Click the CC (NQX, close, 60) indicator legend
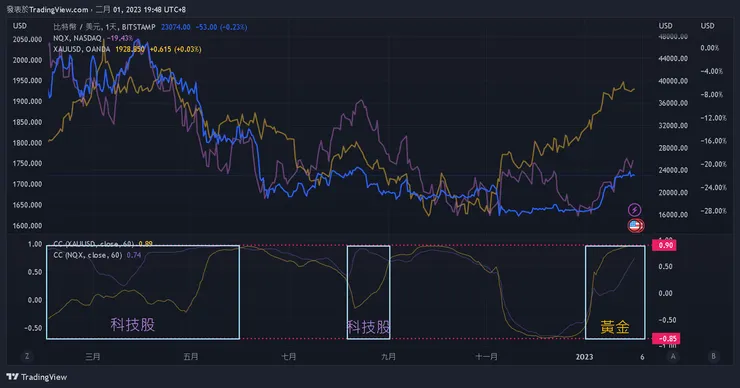This screenshot has height=388, width=740. pyautogui.click(x=88, y=255)
